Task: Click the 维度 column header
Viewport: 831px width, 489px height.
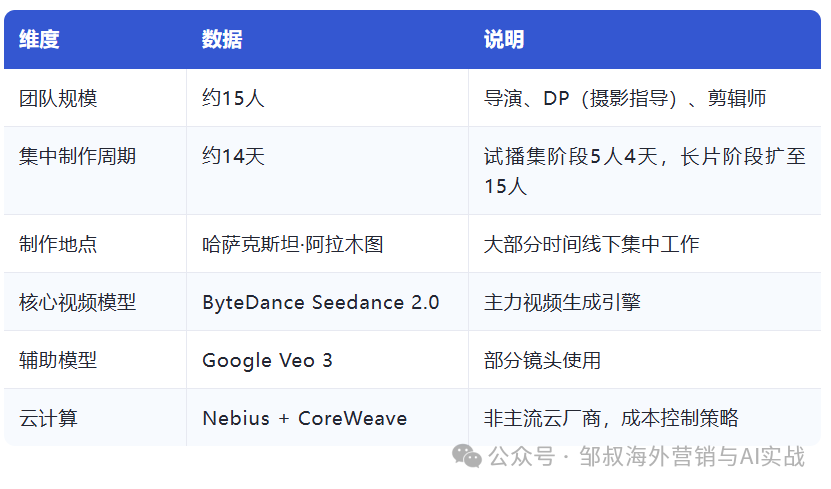Action: click(39, 39)
